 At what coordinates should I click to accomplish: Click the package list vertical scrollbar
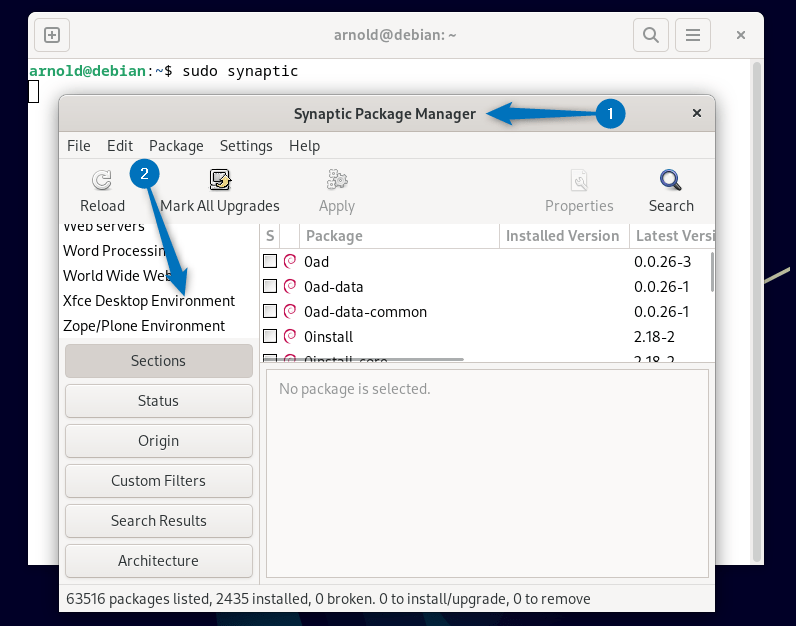click(x=712, y=272)
